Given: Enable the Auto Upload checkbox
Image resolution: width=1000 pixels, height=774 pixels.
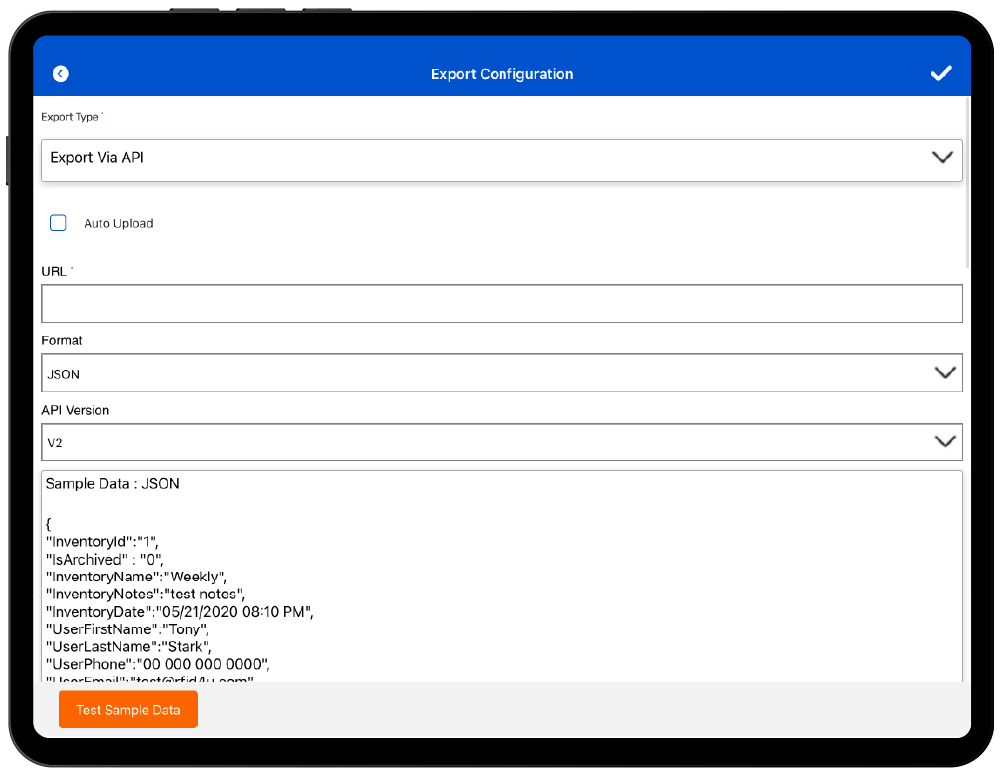Looking at the screenshot, I should click(x=59, y=223).
